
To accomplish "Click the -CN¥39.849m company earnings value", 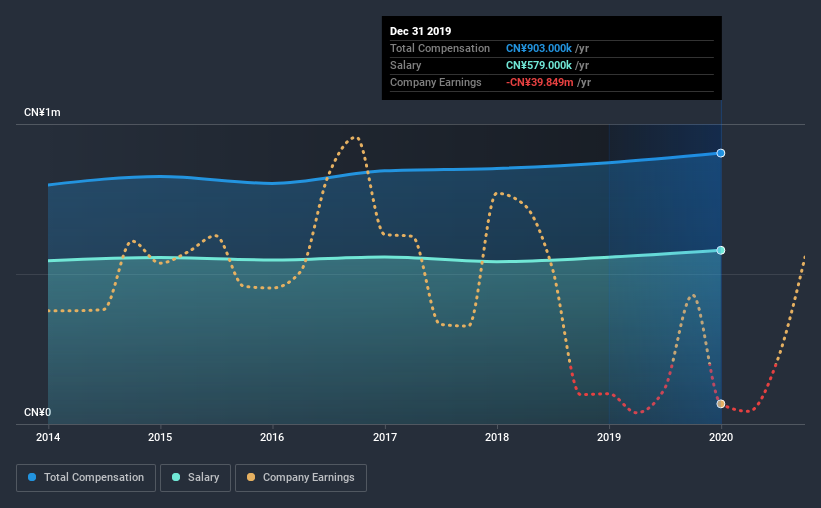I will [x=540, y=82].
